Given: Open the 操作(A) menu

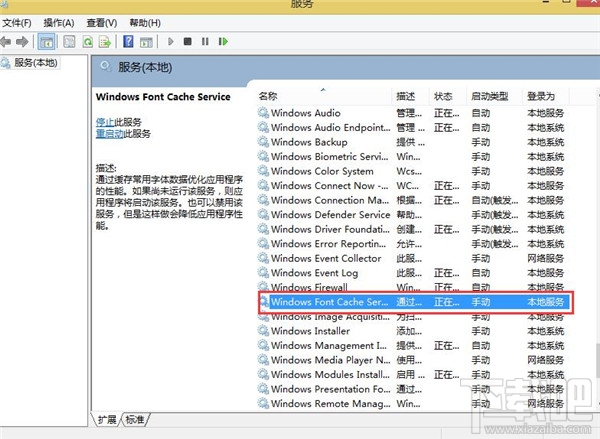Looking at the screenshot, I should 59,22.
